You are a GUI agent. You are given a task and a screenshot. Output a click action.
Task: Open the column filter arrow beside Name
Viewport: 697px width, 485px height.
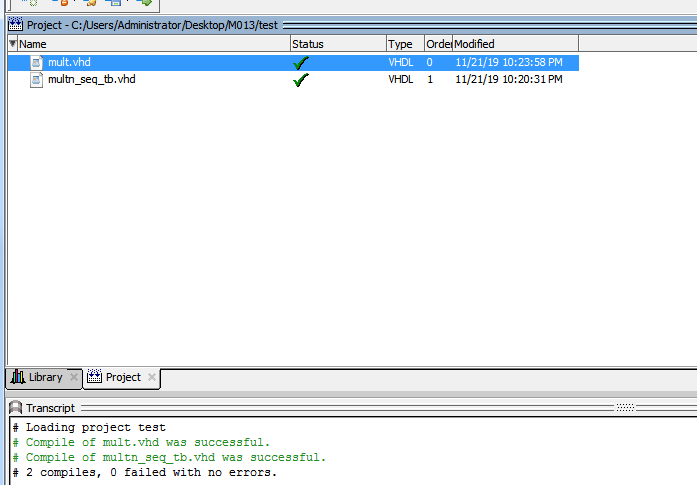tap(12, 44)
